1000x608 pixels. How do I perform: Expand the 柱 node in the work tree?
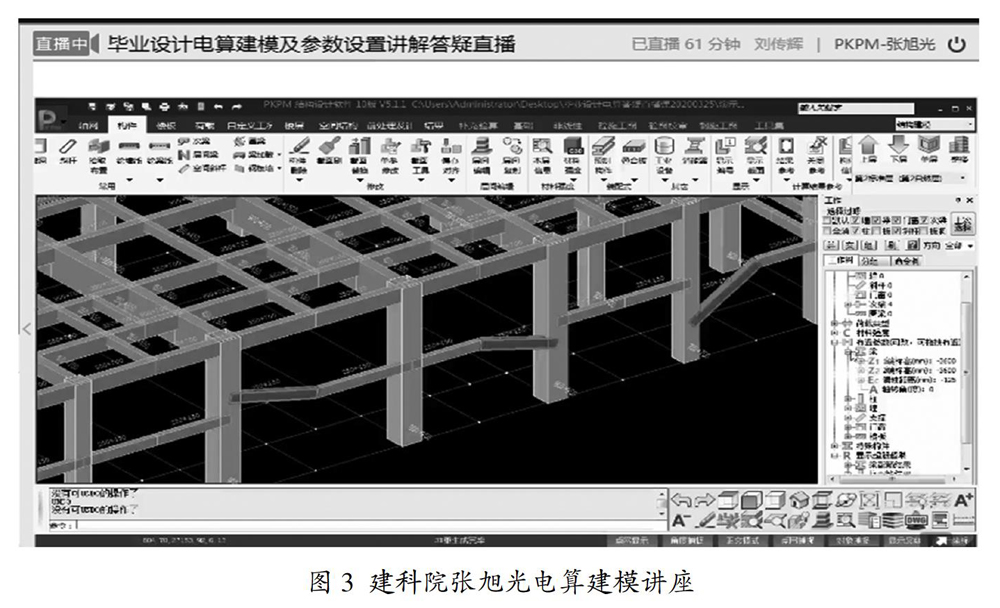[x=848, y=399]
